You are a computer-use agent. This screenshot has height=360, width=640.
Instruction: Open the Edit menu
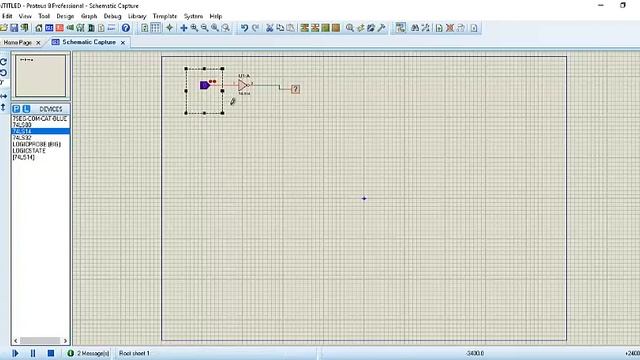pyautogui.click(x=7, y=16)
